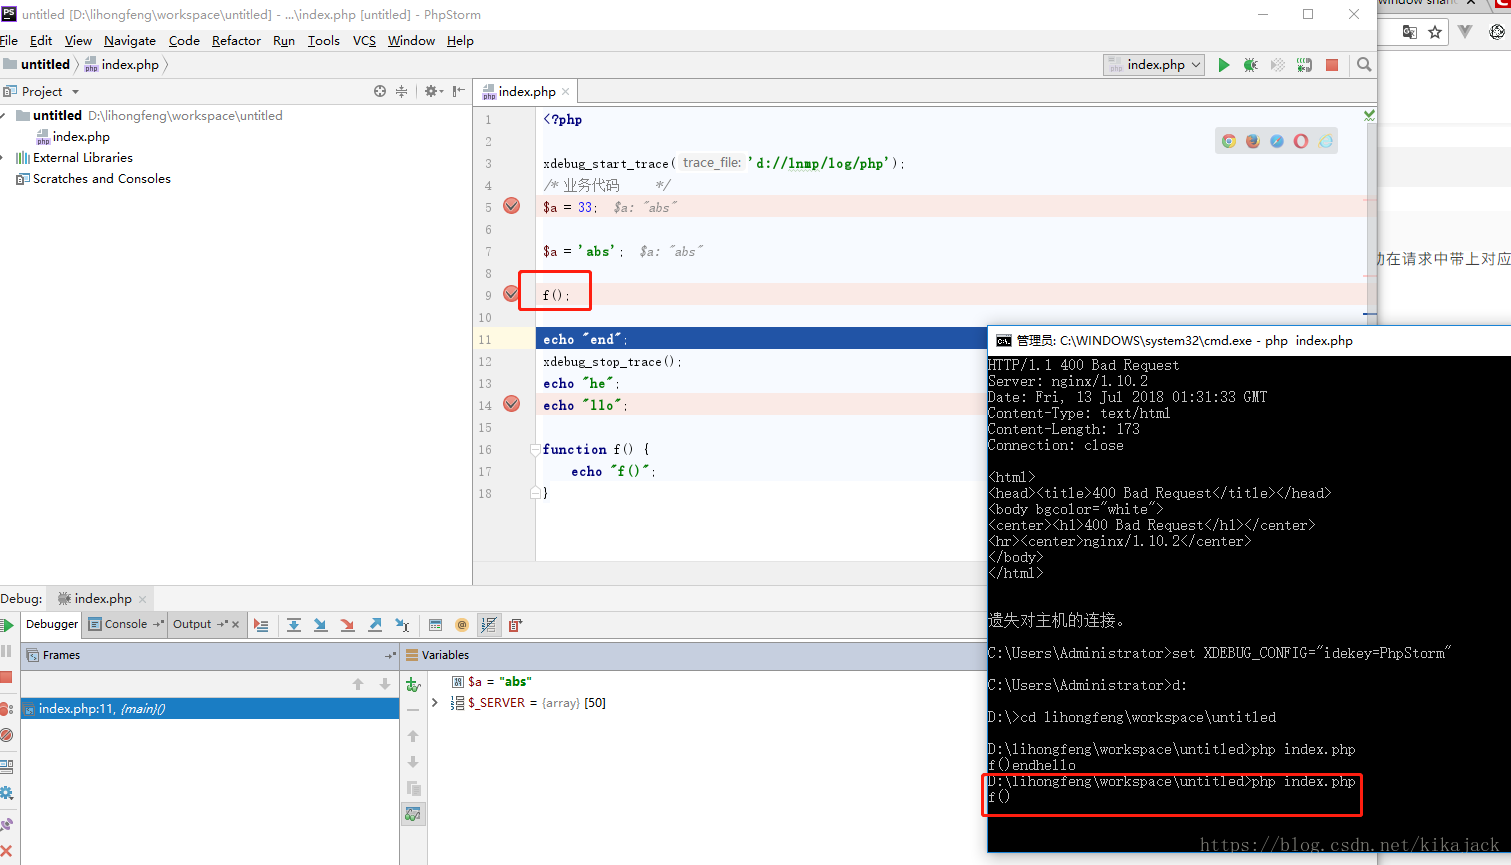
Task: Click the green Run button in toolbar
Action: tap(1223, 65)
